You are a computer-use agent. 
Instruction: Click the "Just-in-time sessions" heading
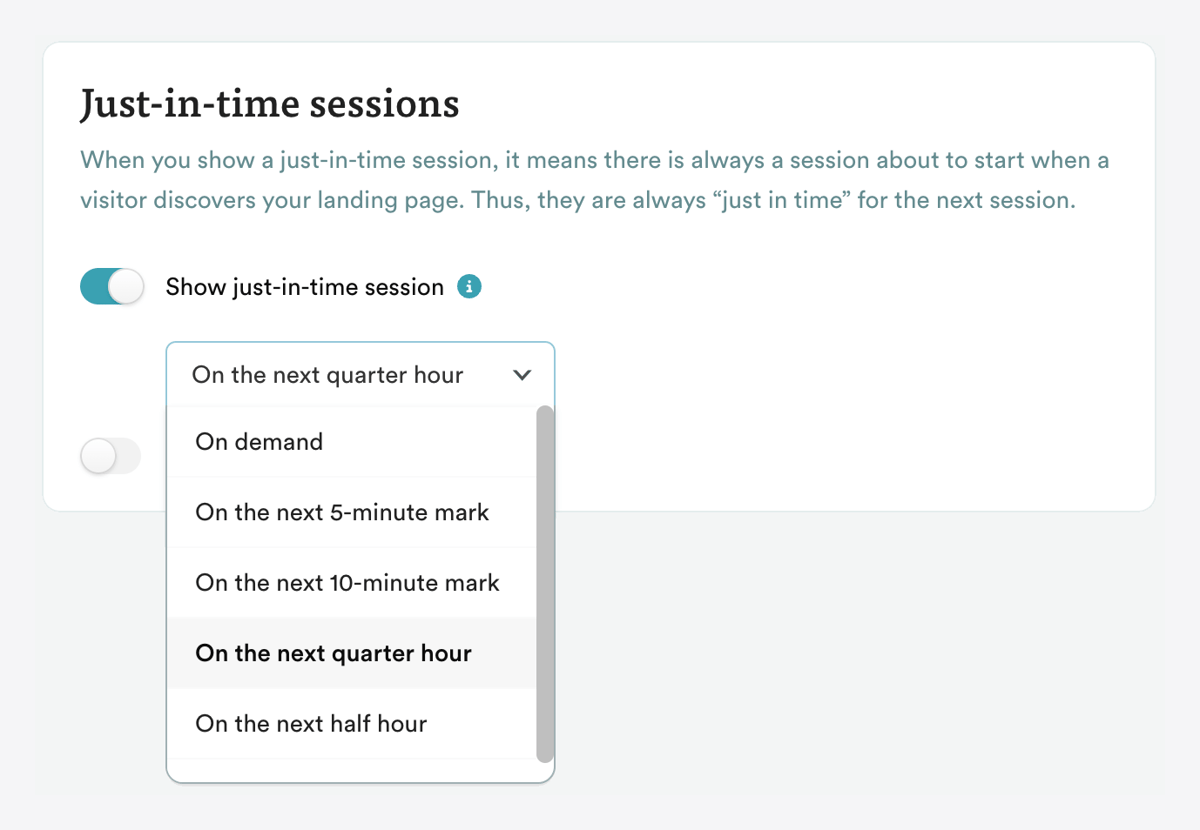pyautogui.click(x=270, y=103)
